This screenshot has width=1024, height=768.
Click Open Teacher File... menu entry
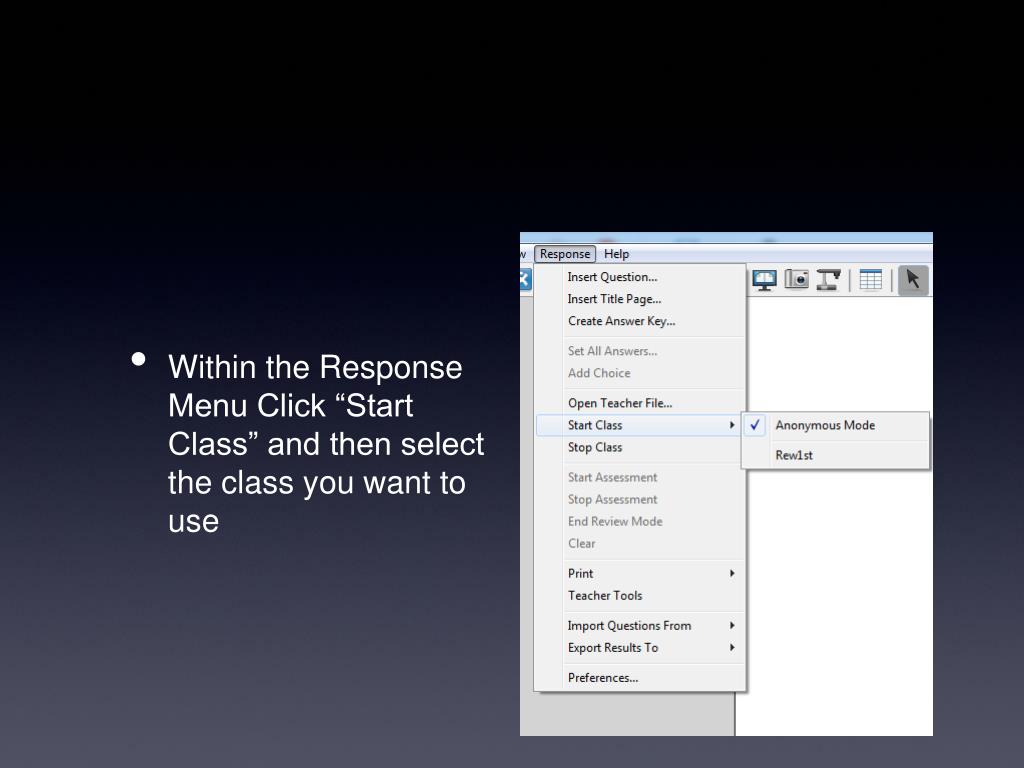tap(640, 404)
